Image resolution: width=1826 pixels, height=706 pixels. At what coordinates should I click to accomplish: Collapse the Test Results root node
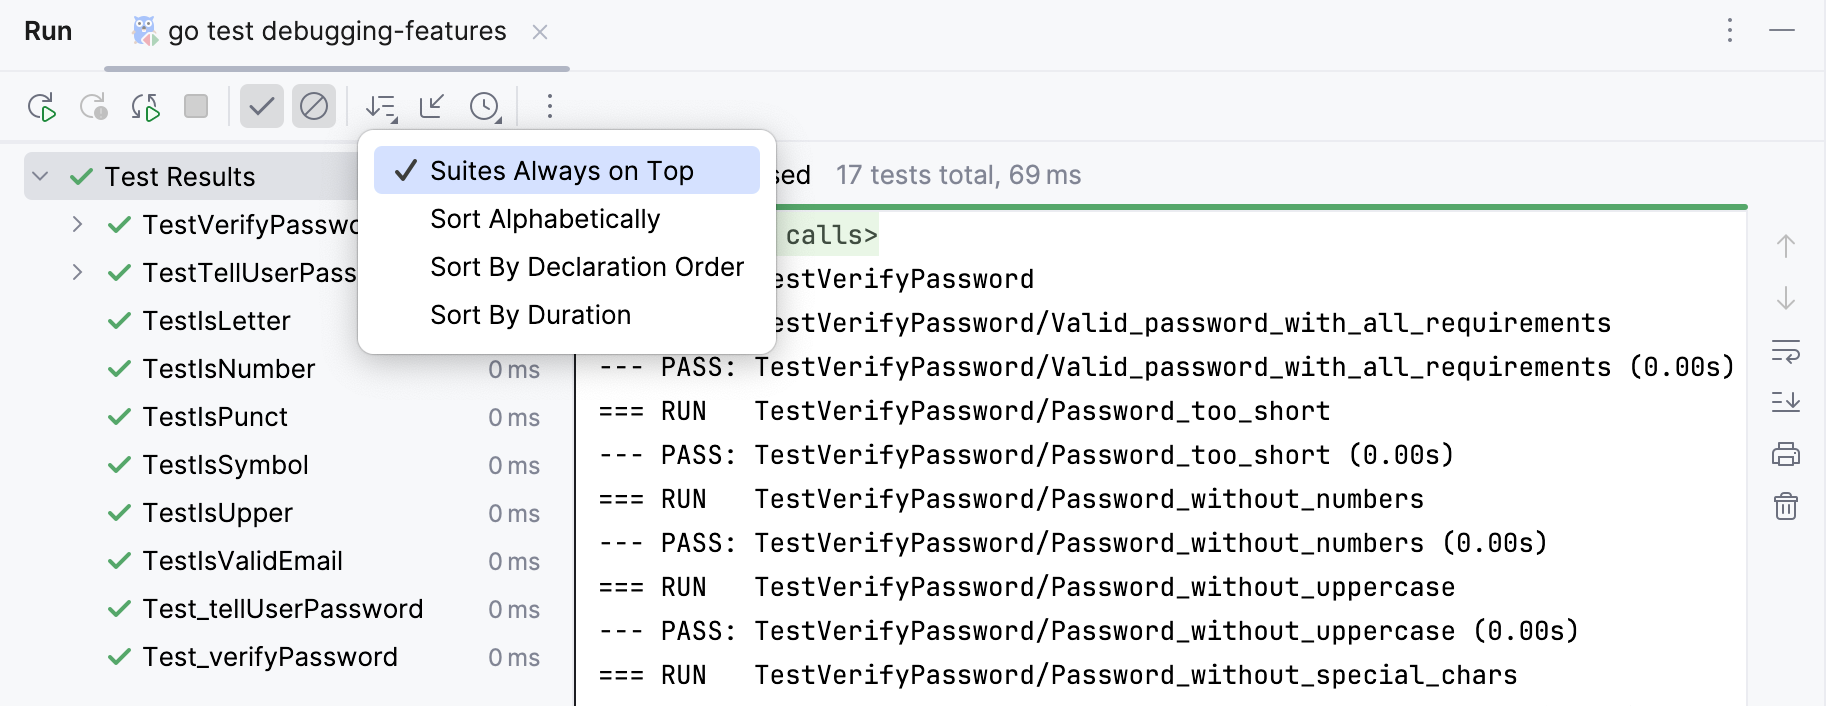click(41, 177)
